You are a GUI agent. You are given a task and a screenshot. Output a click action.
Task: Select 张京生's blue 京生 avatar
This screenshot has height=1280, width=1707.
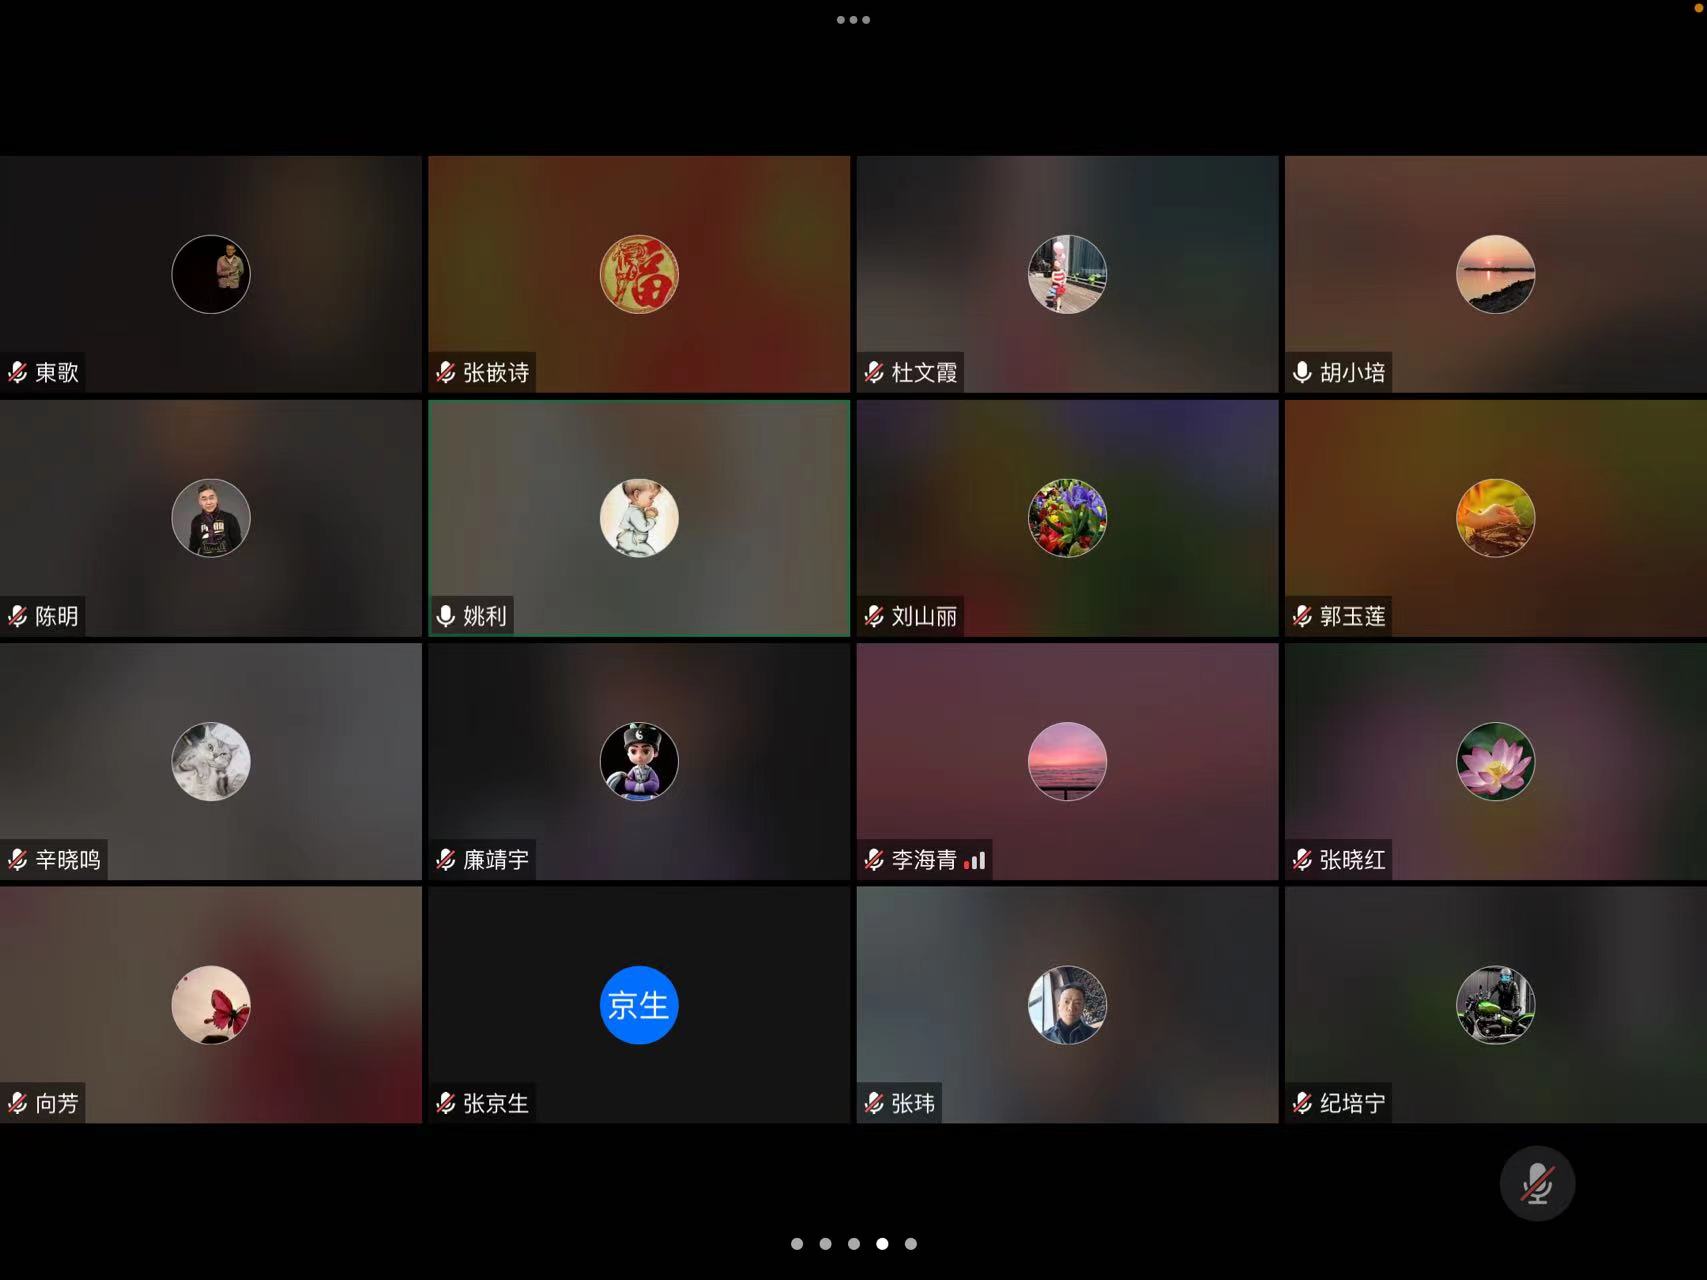639,1005
